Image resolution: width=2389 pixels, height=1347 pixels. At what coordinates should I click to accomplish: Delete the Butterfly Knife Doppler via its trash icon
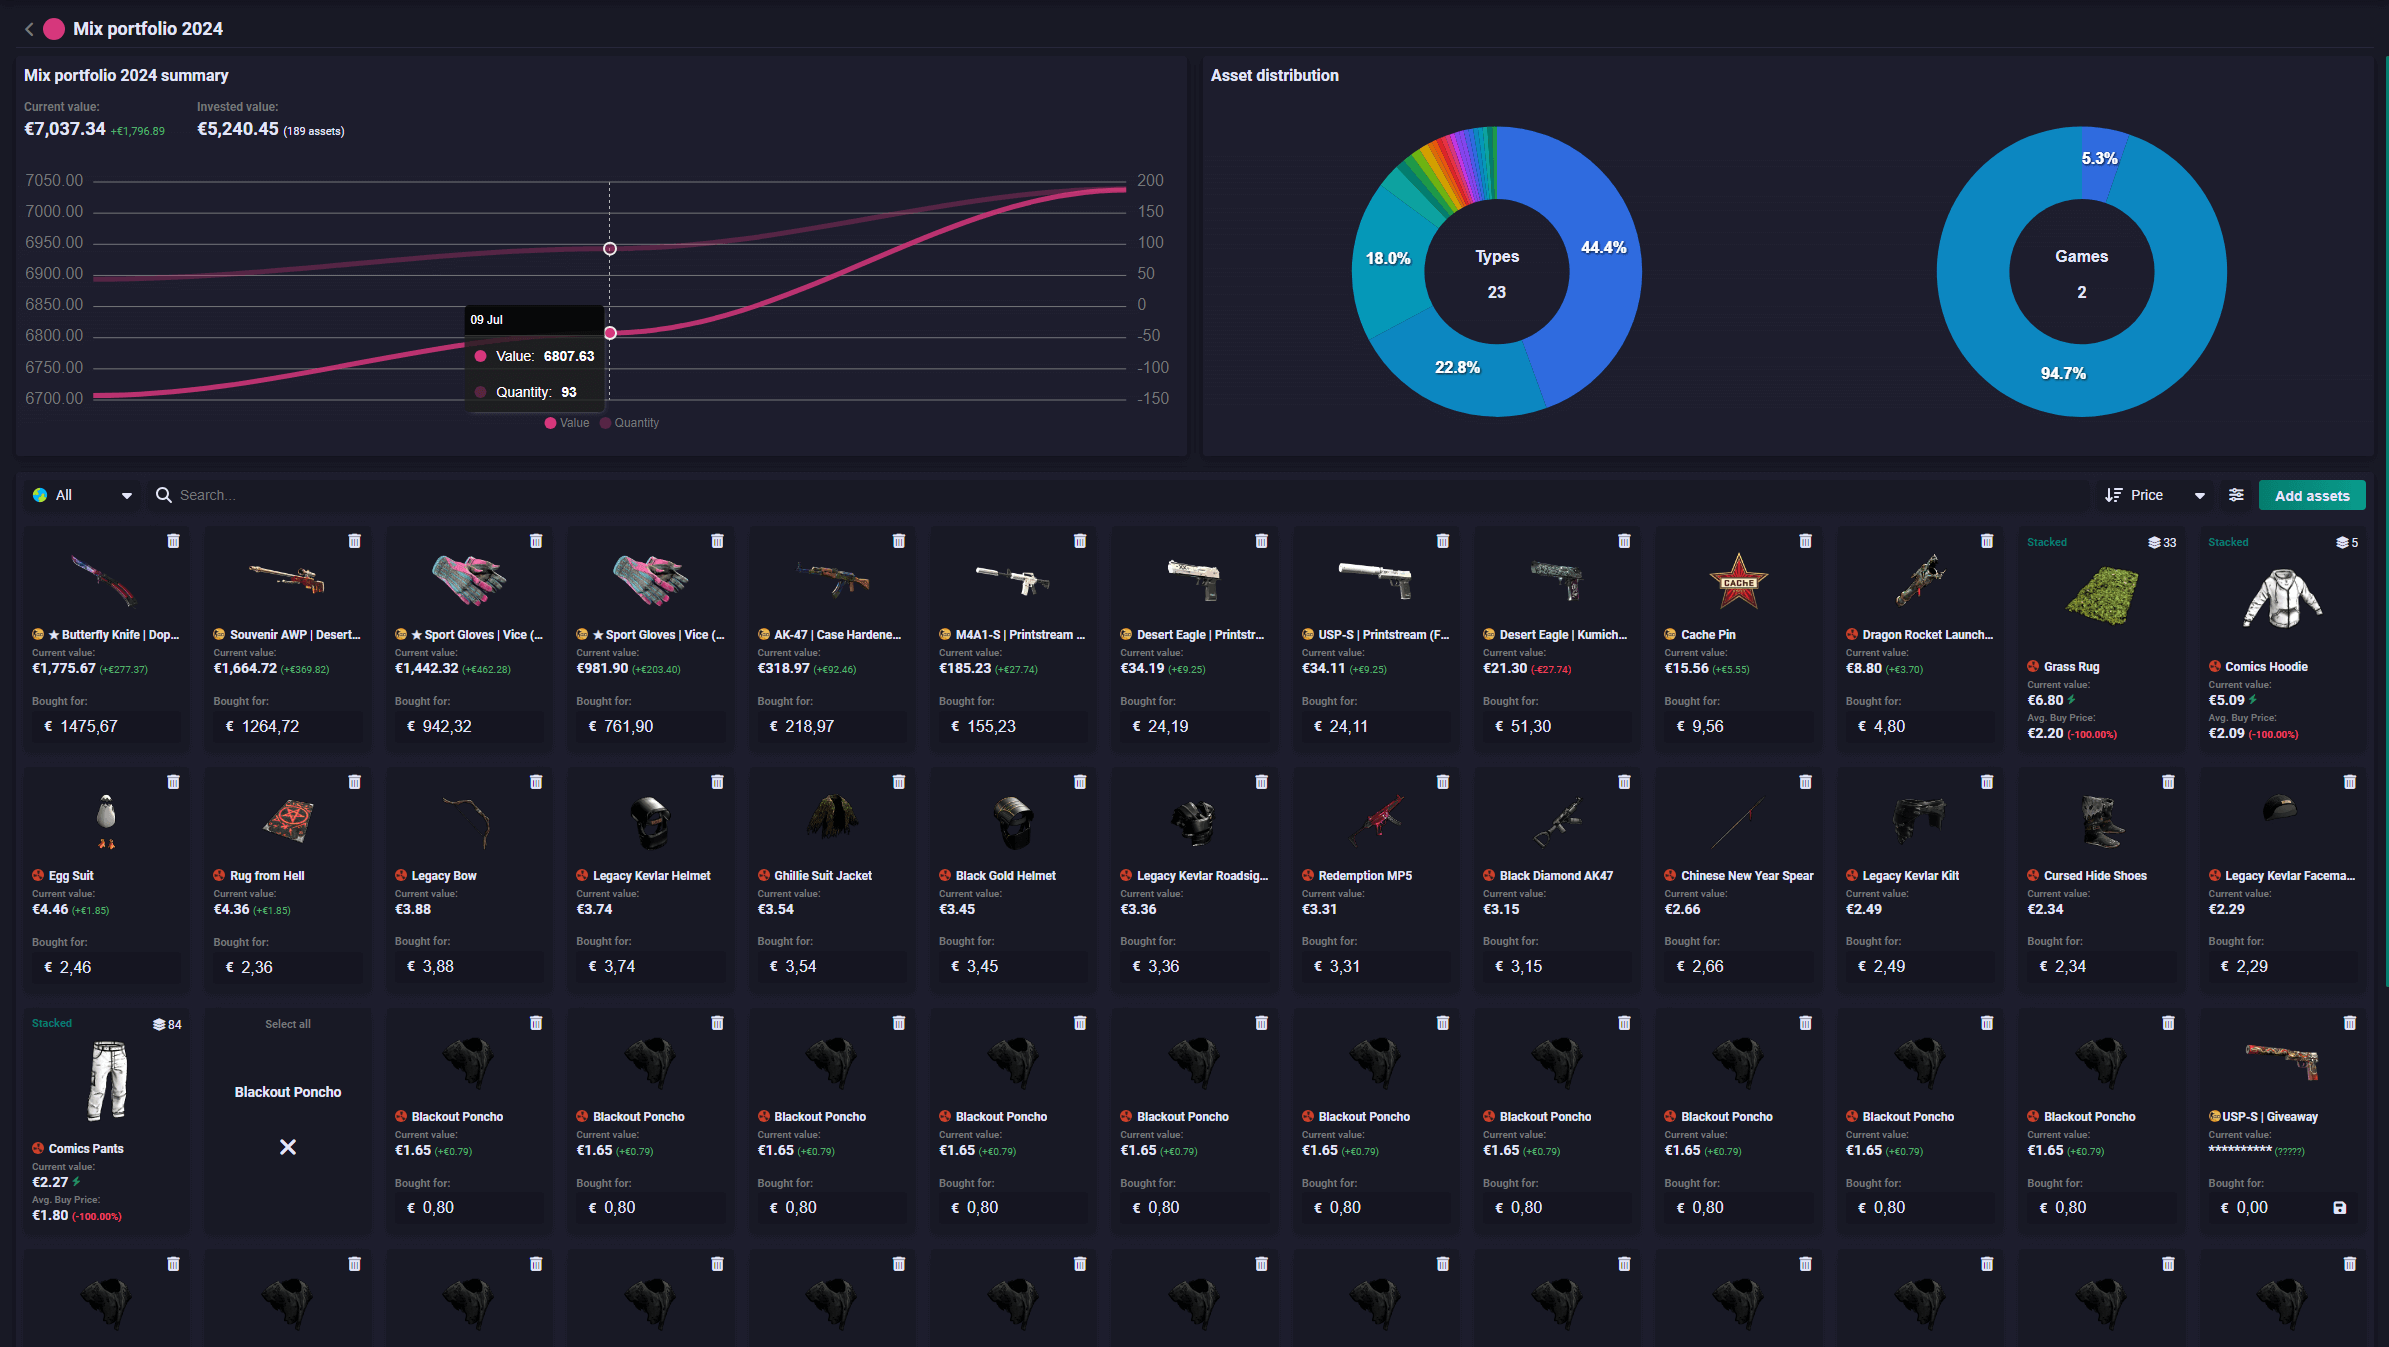(x=173, y=540)
